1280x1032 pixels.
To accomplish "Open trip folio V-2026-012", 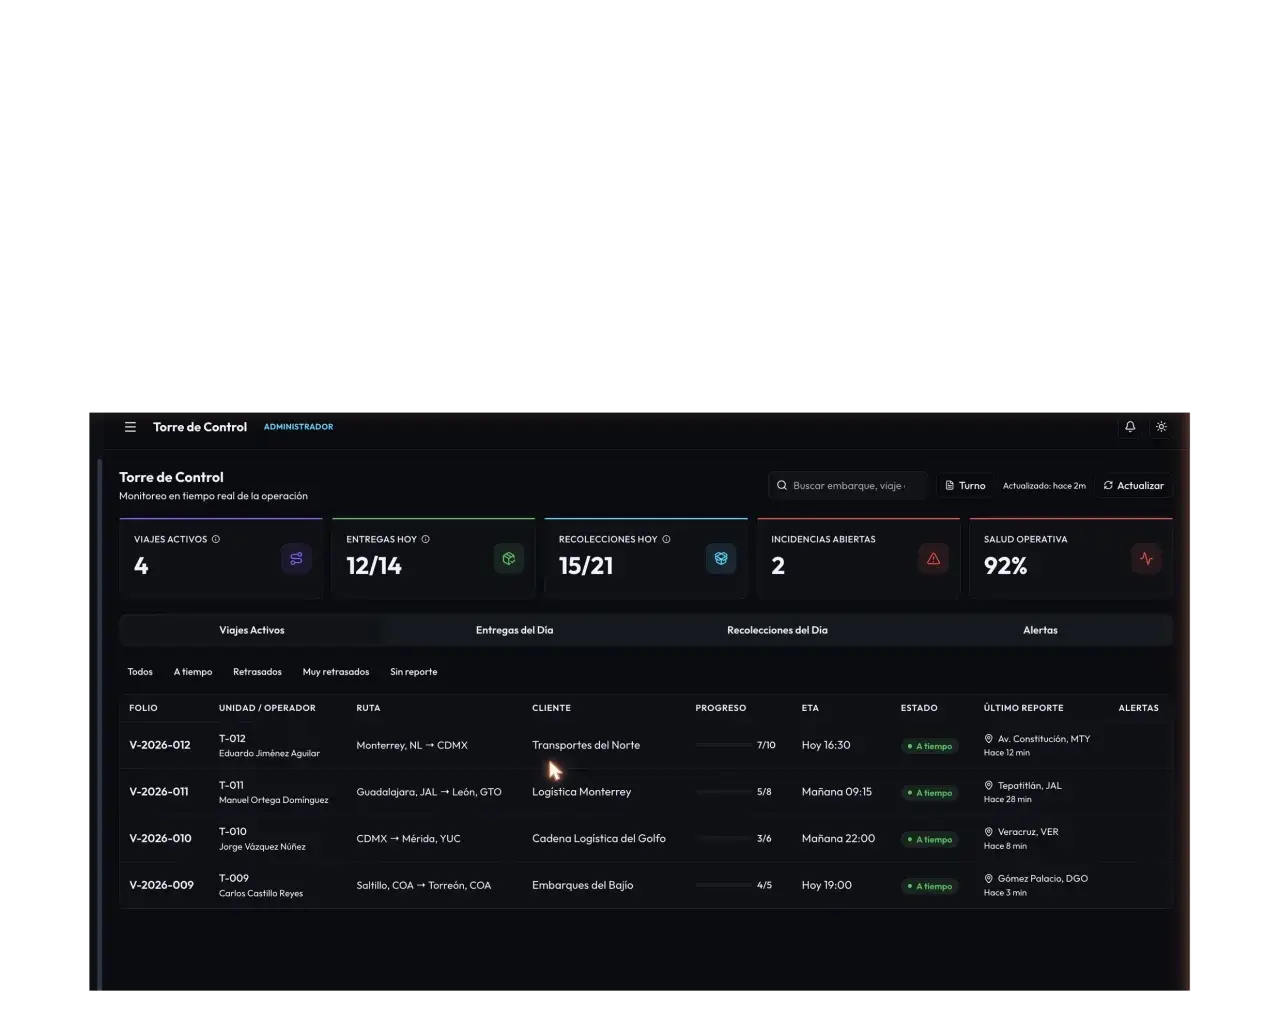I will [160, 745].
